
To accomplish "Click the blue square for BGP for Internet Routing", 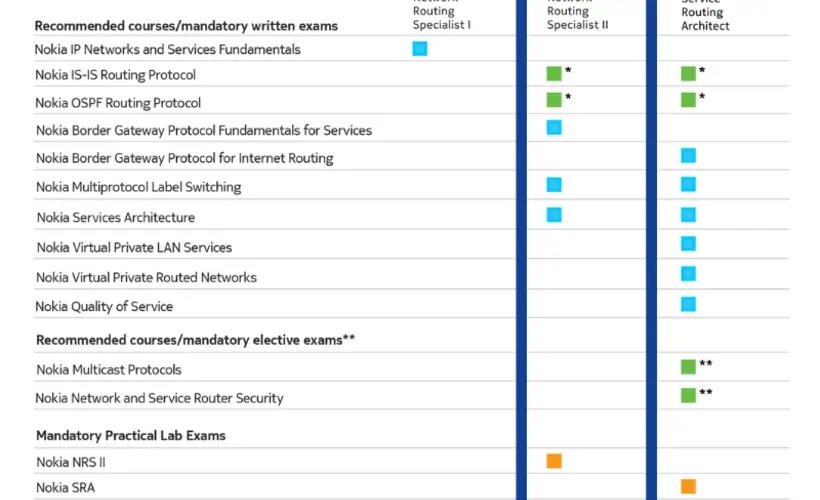I will [x=688, y=155].
